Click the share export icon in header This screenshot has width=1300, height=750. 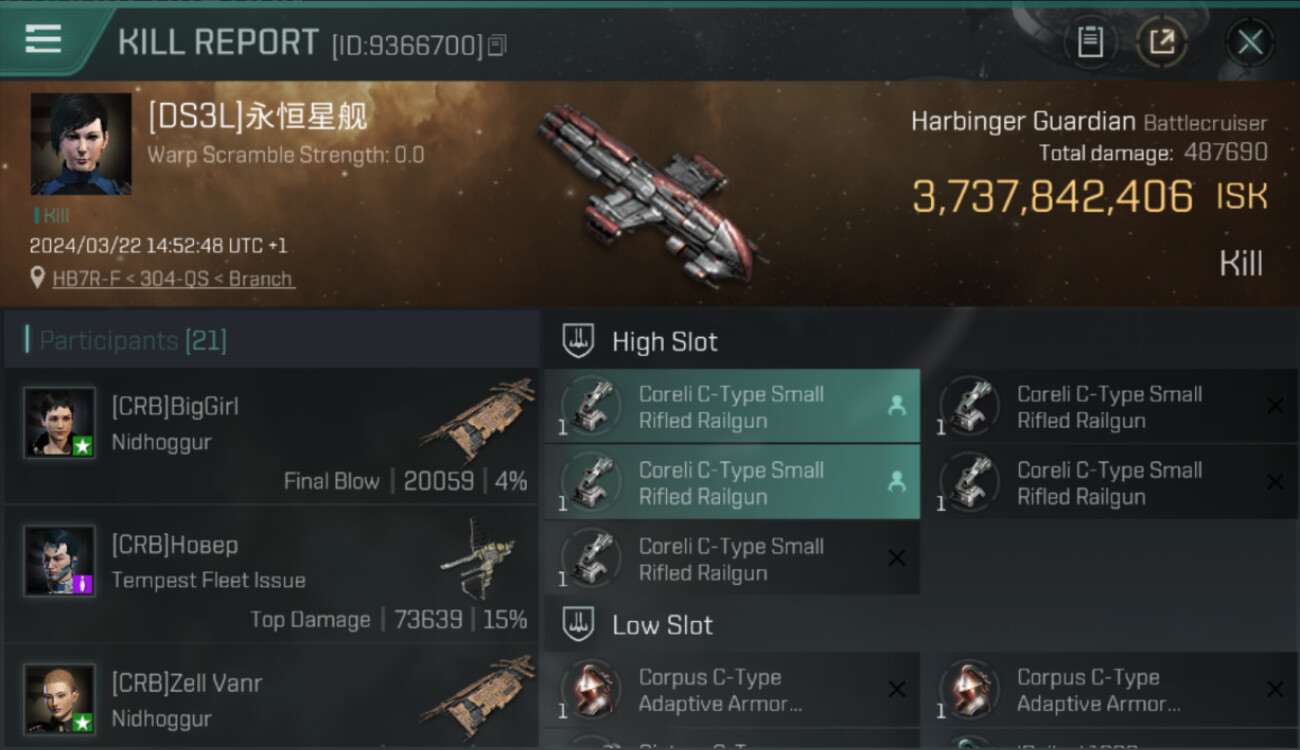[x=1162, y=42]
